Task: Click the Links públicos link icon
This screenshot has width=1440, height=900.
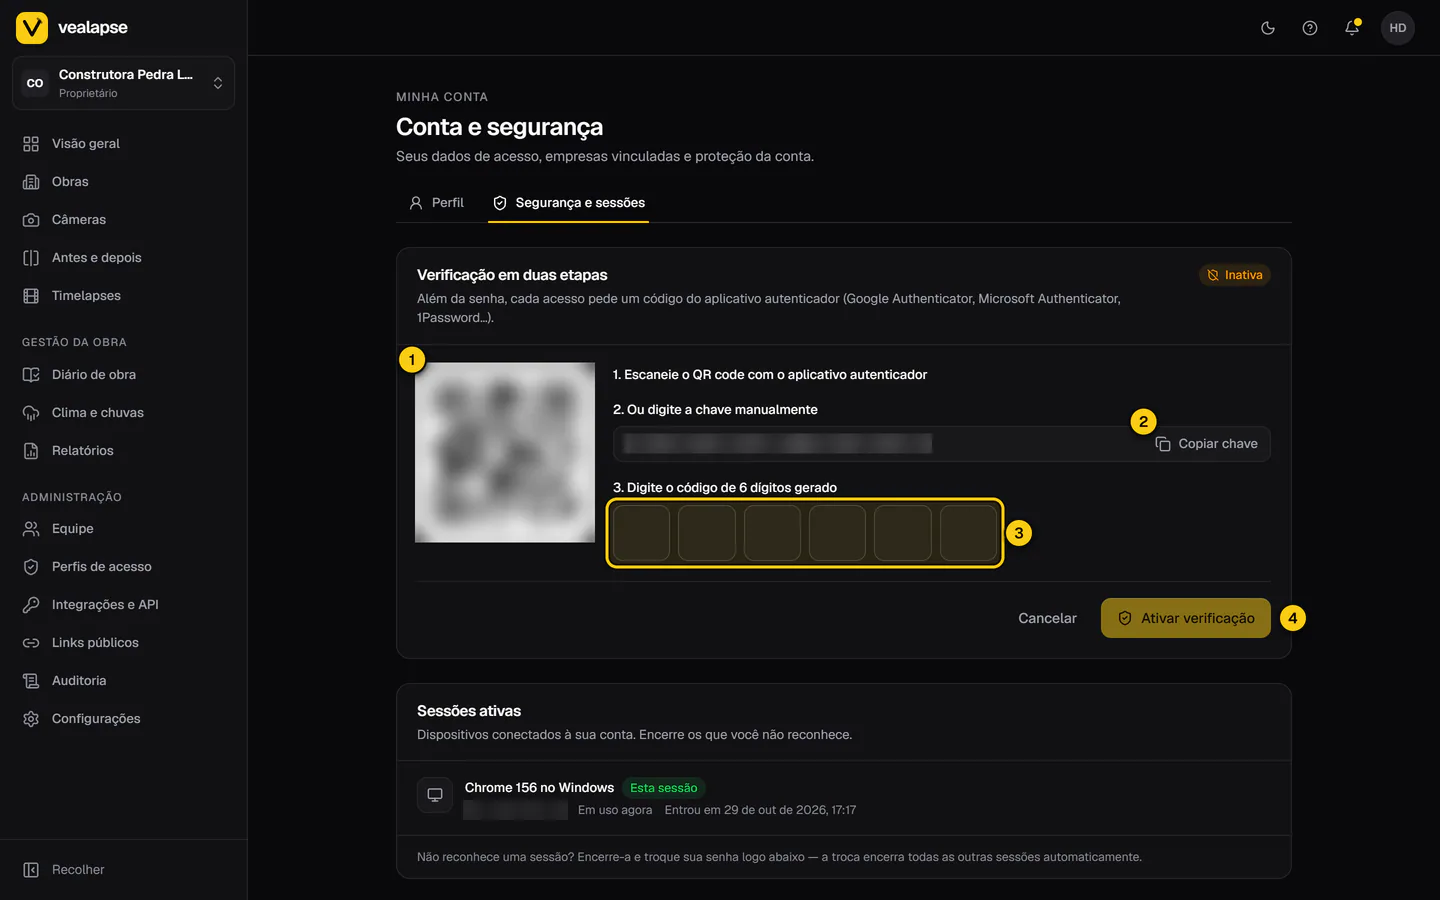Action: point(31,643)
